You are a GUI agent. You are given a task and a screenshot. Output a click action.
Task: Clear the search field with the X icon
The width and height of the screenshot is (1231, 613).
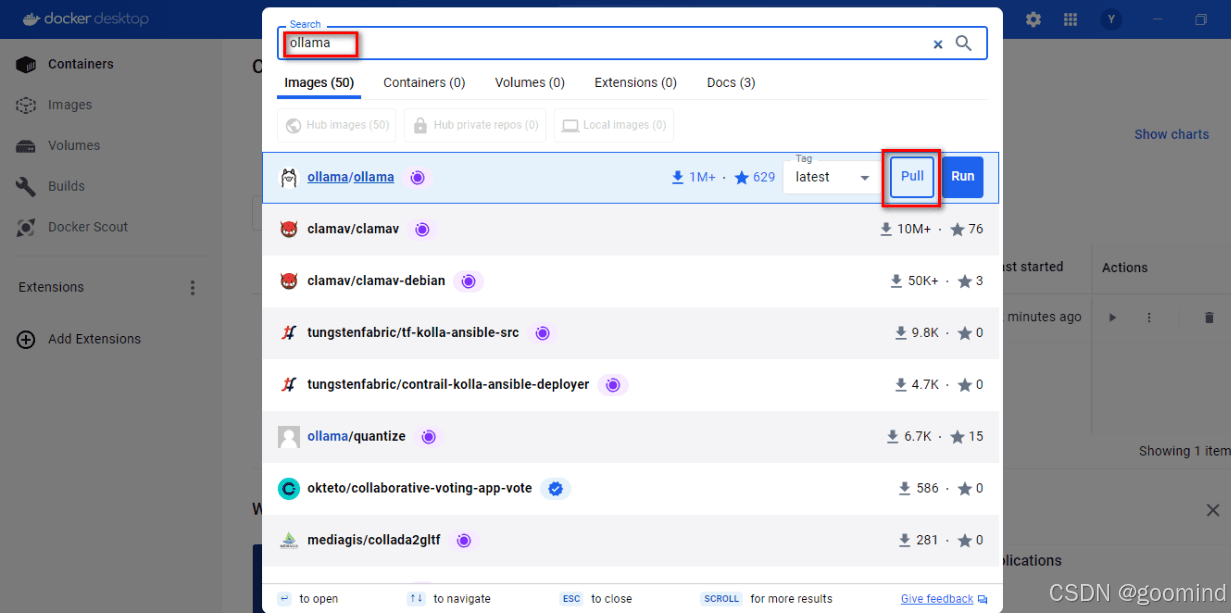click(x=938, y=44)
